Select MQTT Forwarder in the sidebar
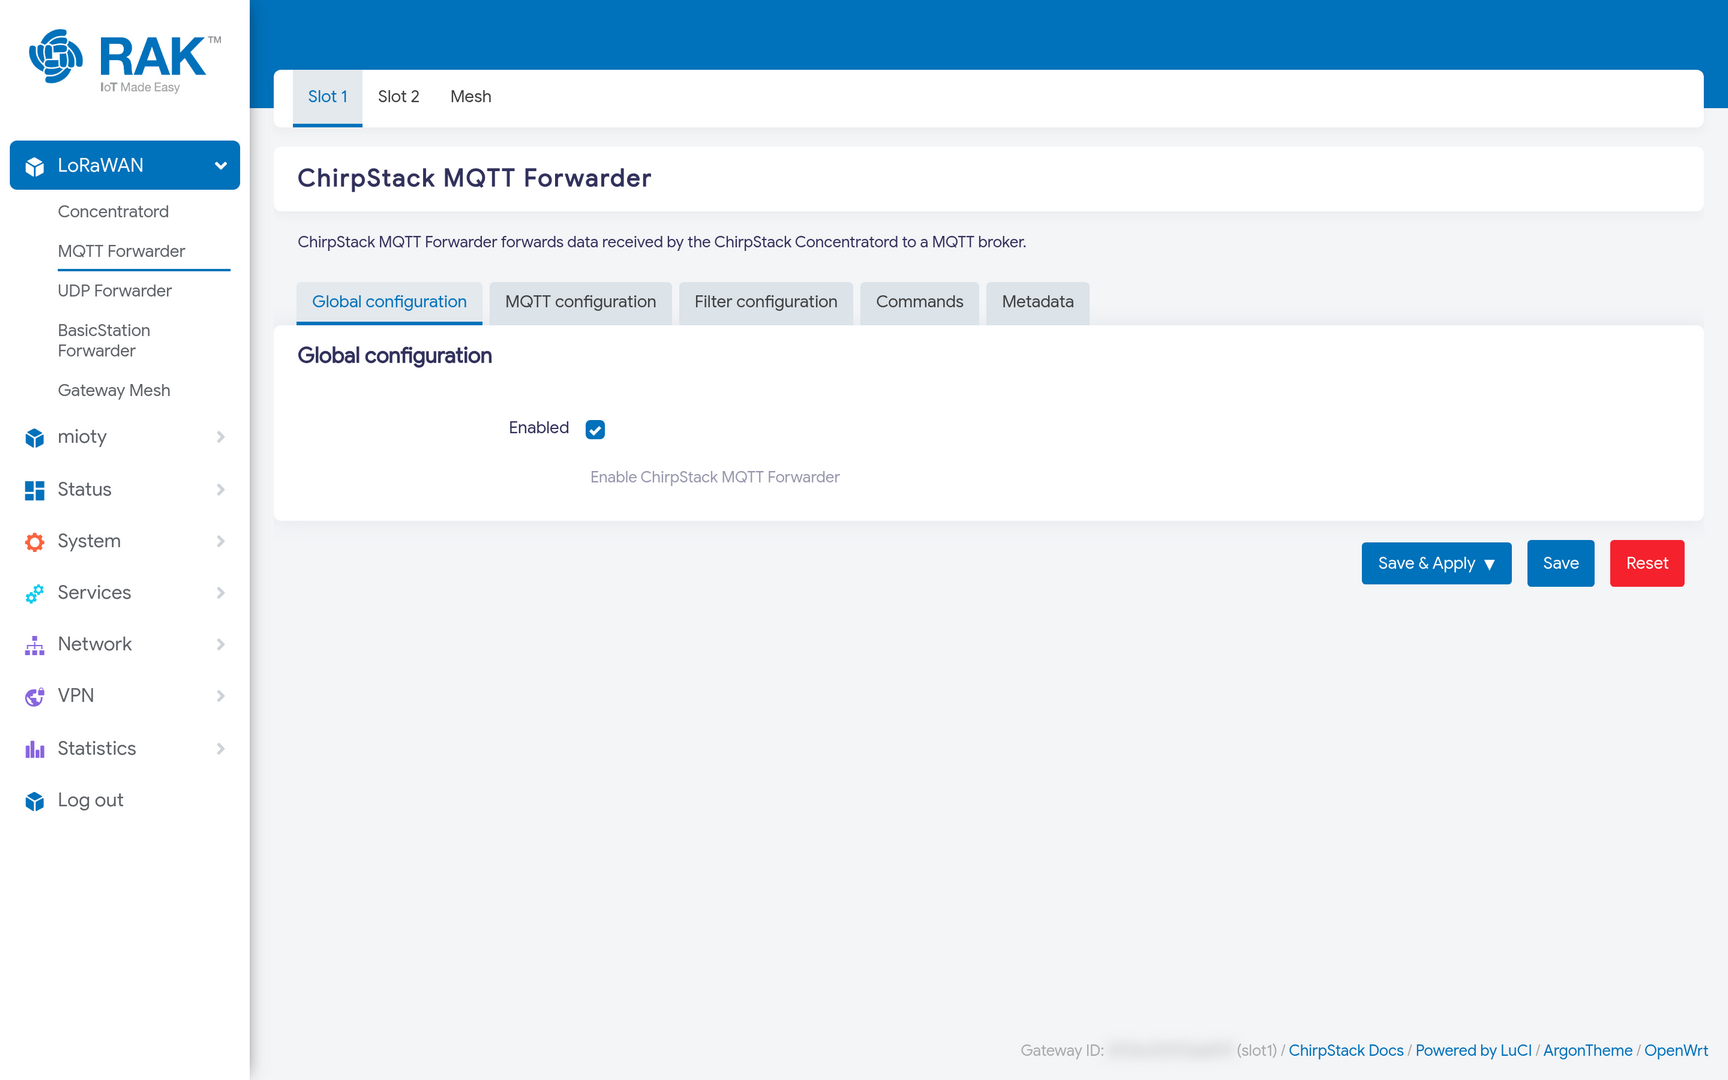This screenshot has height=1080, width=1728. coord(121,251)
